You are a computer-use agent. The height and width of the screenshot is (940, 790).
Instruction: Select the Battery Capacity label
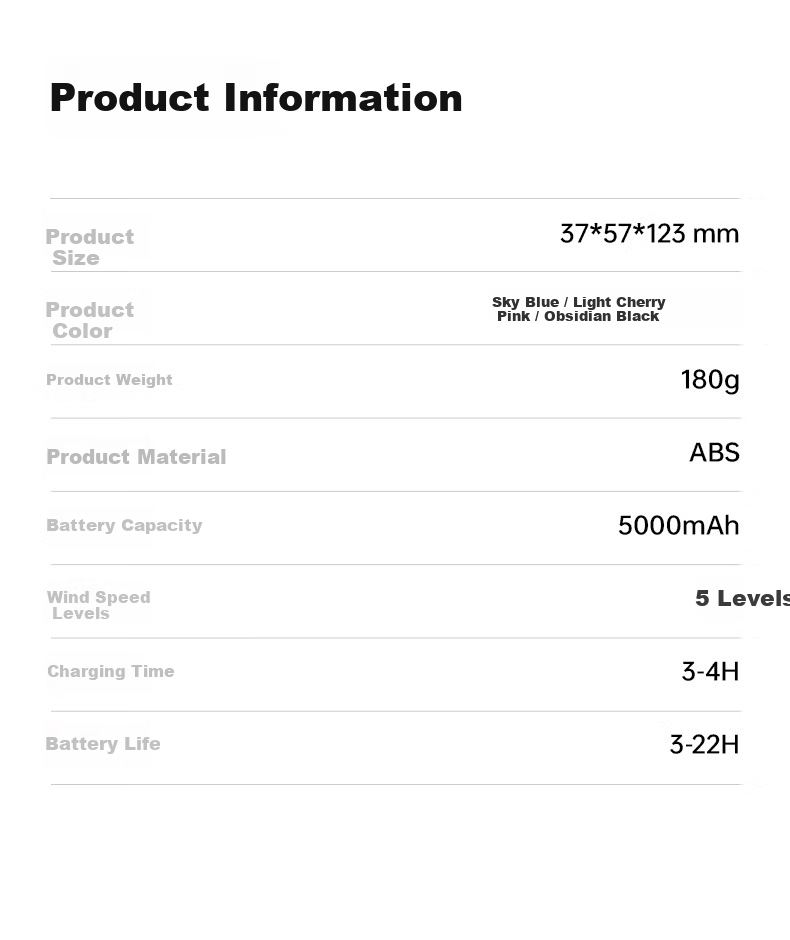coord(124,525)
